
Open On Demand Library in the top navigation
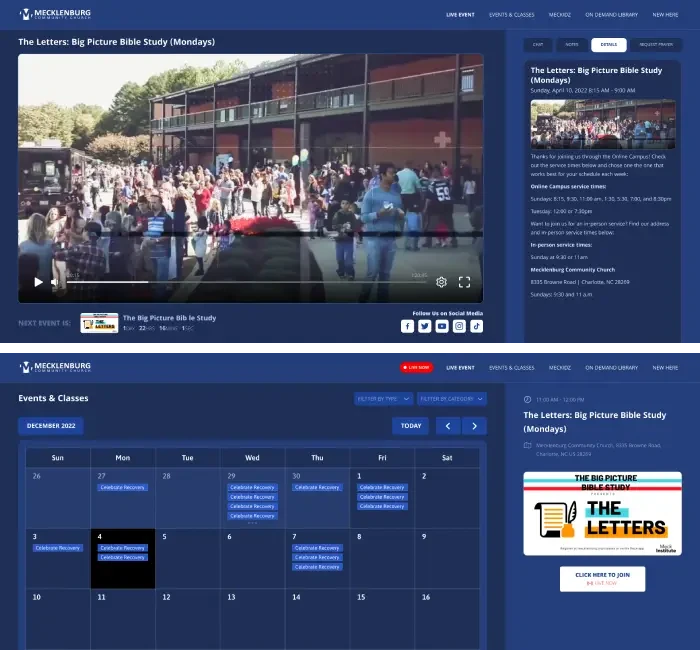[x=612, y=15]
